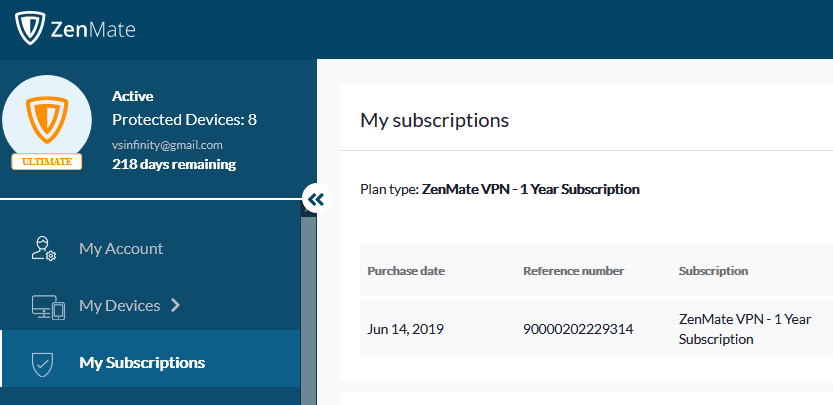The width and height of the screenshot is (833, 405).
Task: Click the Purchase date column header
Action: click(x=406, y=271)
